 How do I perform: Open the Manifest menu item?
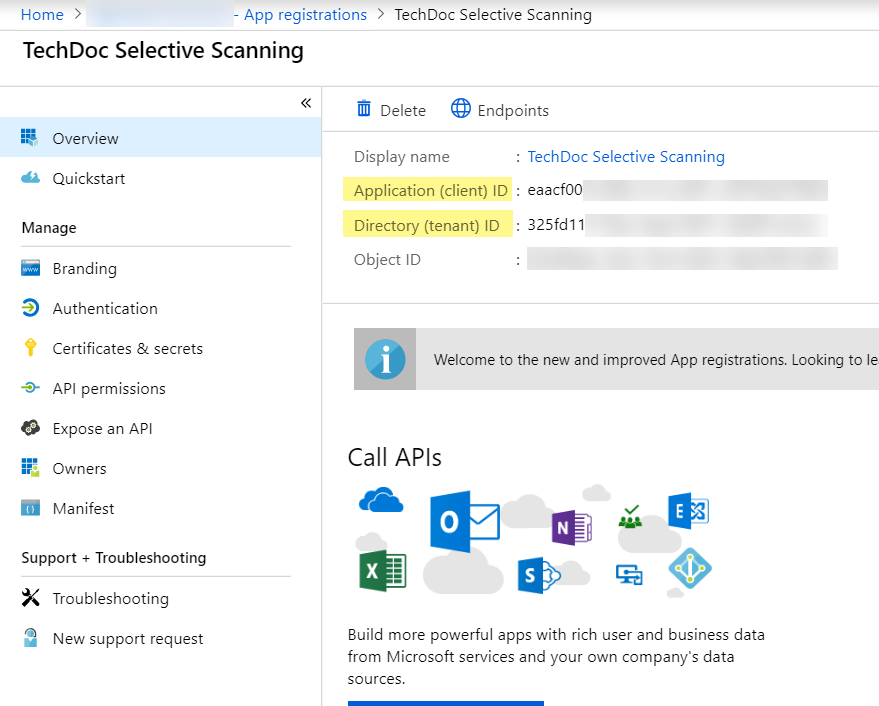pos(83,508)
